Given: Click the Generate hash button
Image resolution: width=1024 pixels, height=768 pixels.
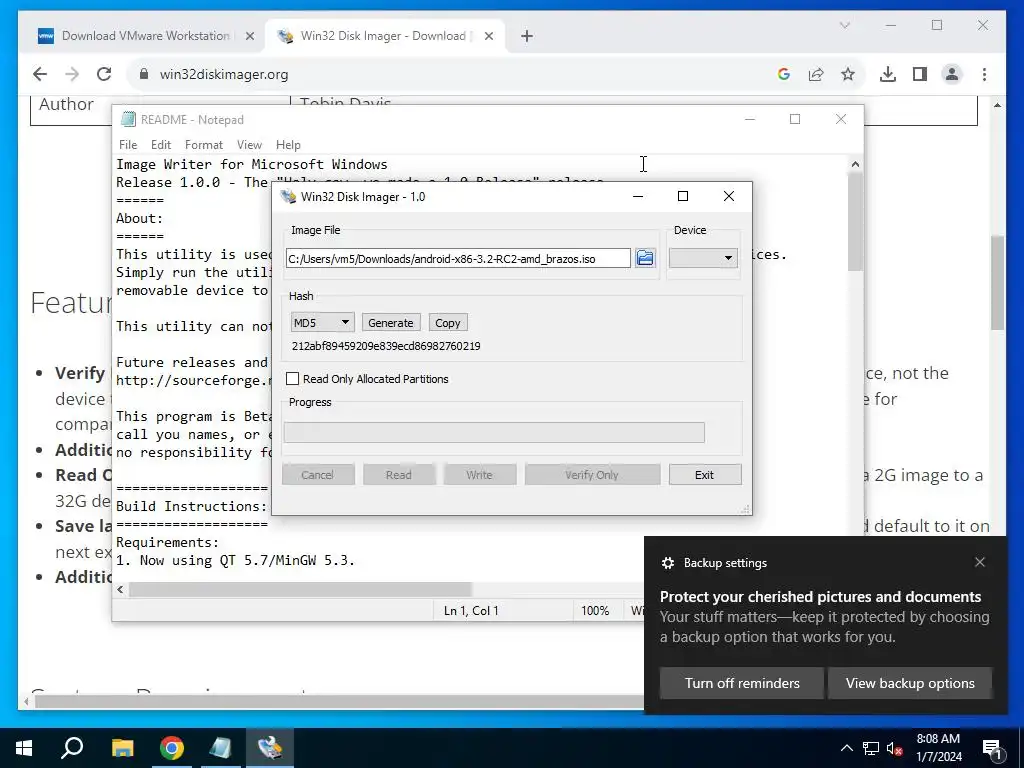Looking at the screenshot, I should click(x=391, y=323).
